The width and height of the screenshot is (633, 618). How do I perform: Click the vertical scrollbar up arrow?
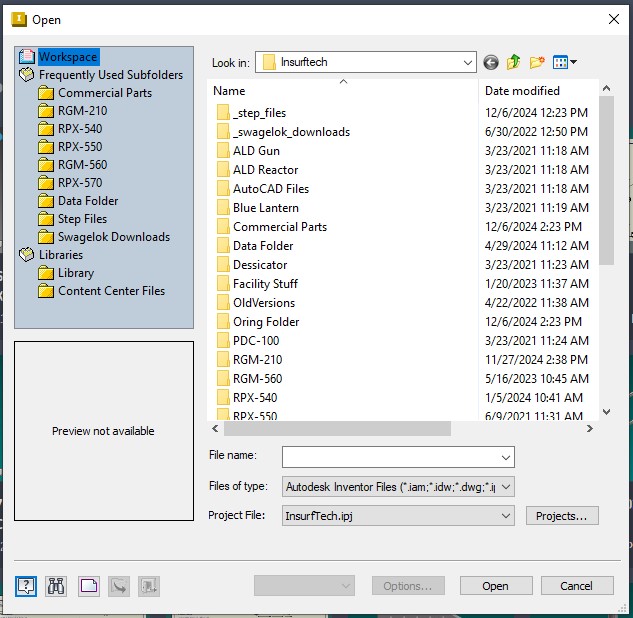(606, 88)
